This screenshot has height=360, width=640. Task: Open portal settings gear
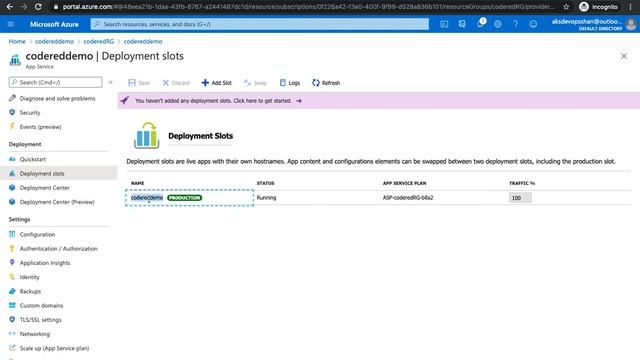(x=498, y=24)
